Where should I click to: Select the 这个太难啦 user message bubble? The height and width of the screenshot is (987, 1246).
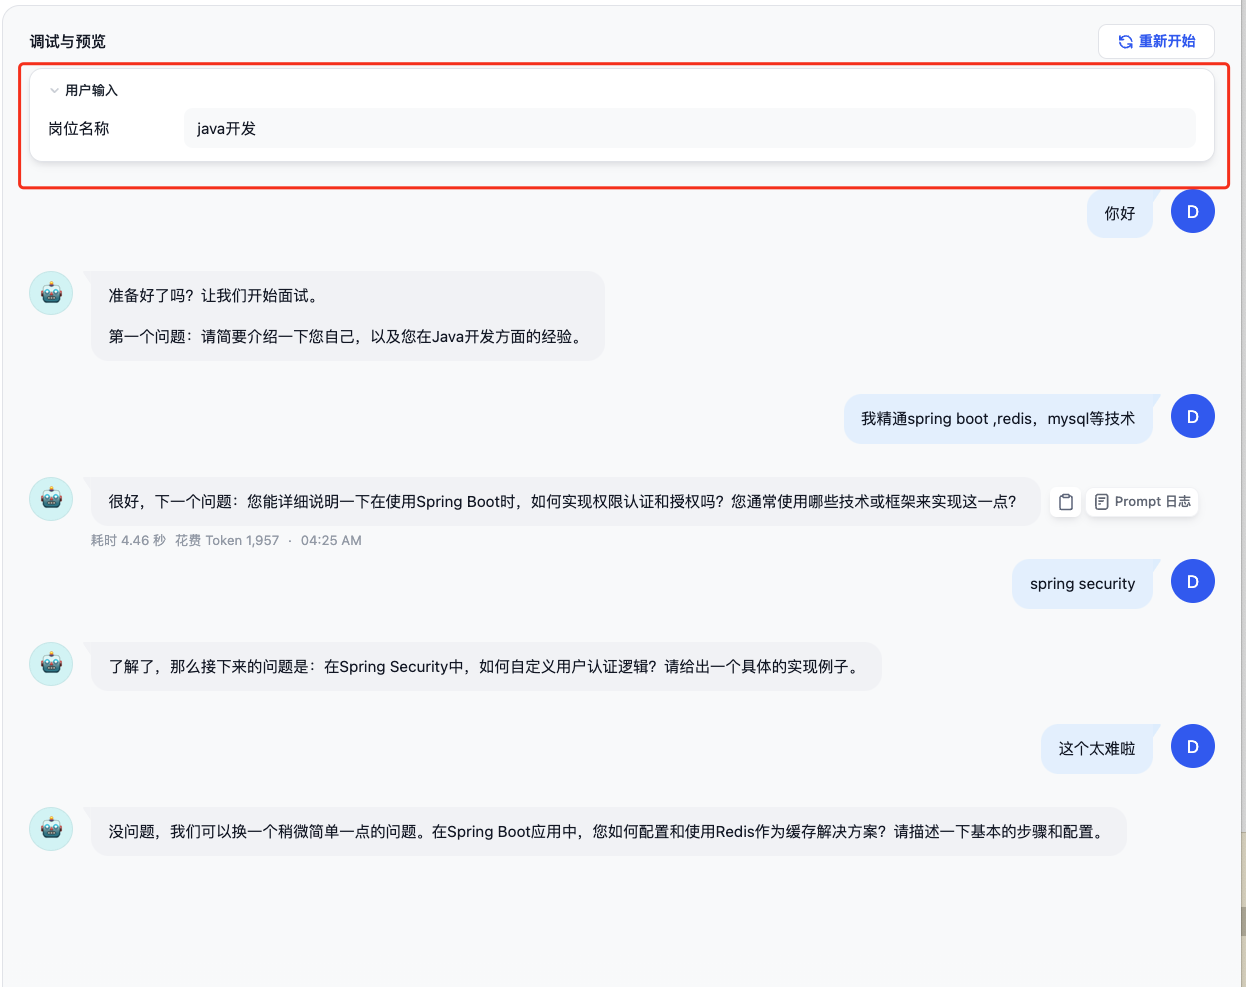[x=1096, y=749]
